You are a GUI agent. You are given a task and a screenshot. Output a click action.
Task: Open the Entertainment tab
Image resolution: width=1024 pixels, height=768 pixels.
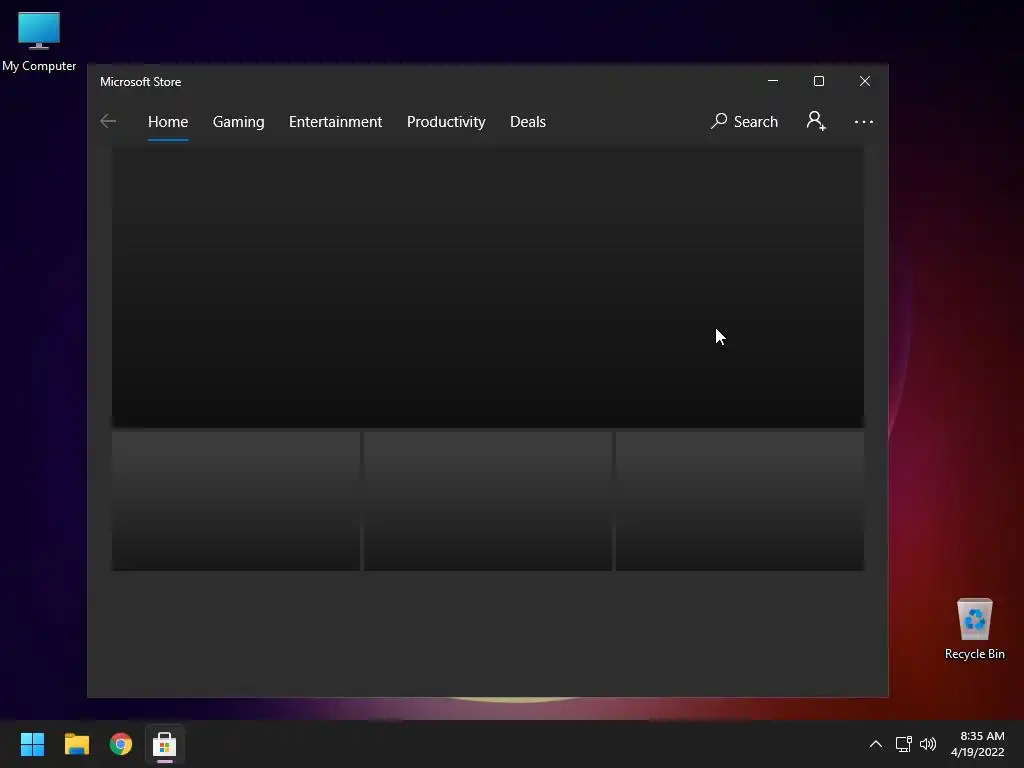[335, 121]
